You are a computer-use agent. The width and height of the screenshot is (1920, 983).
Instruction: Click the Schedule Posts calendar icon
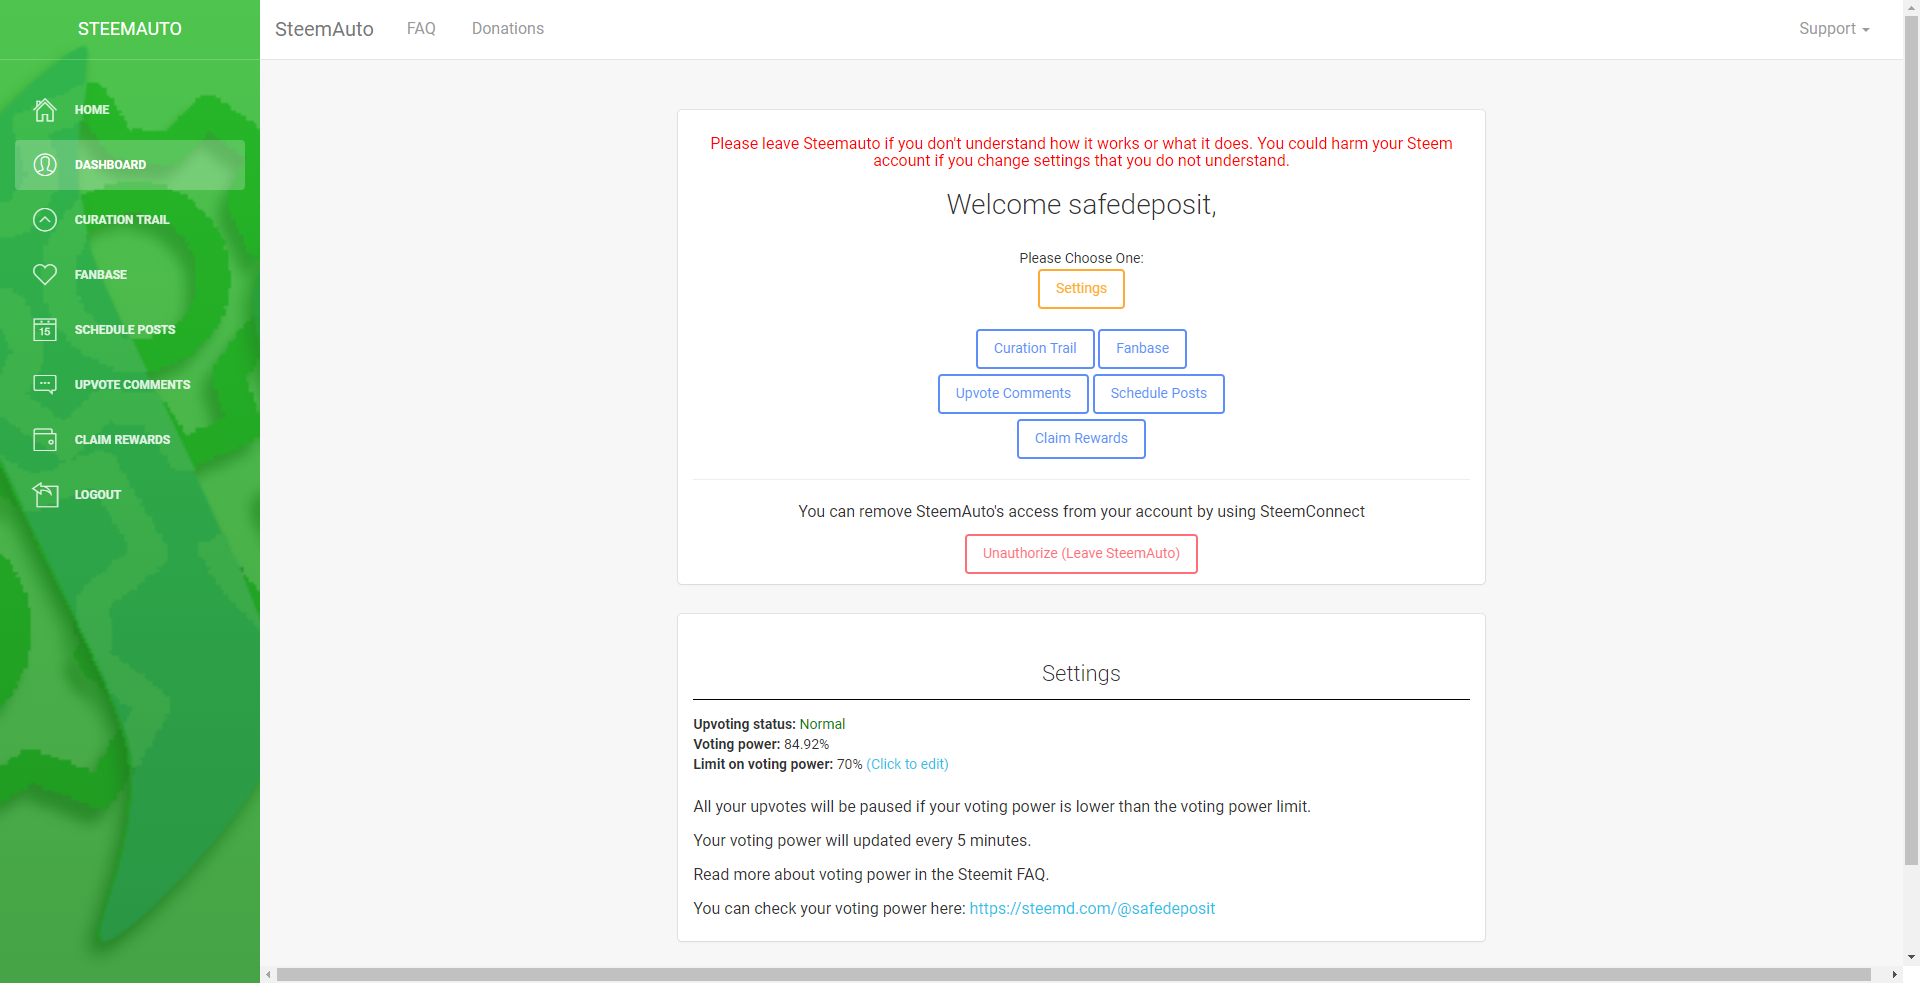45,330
